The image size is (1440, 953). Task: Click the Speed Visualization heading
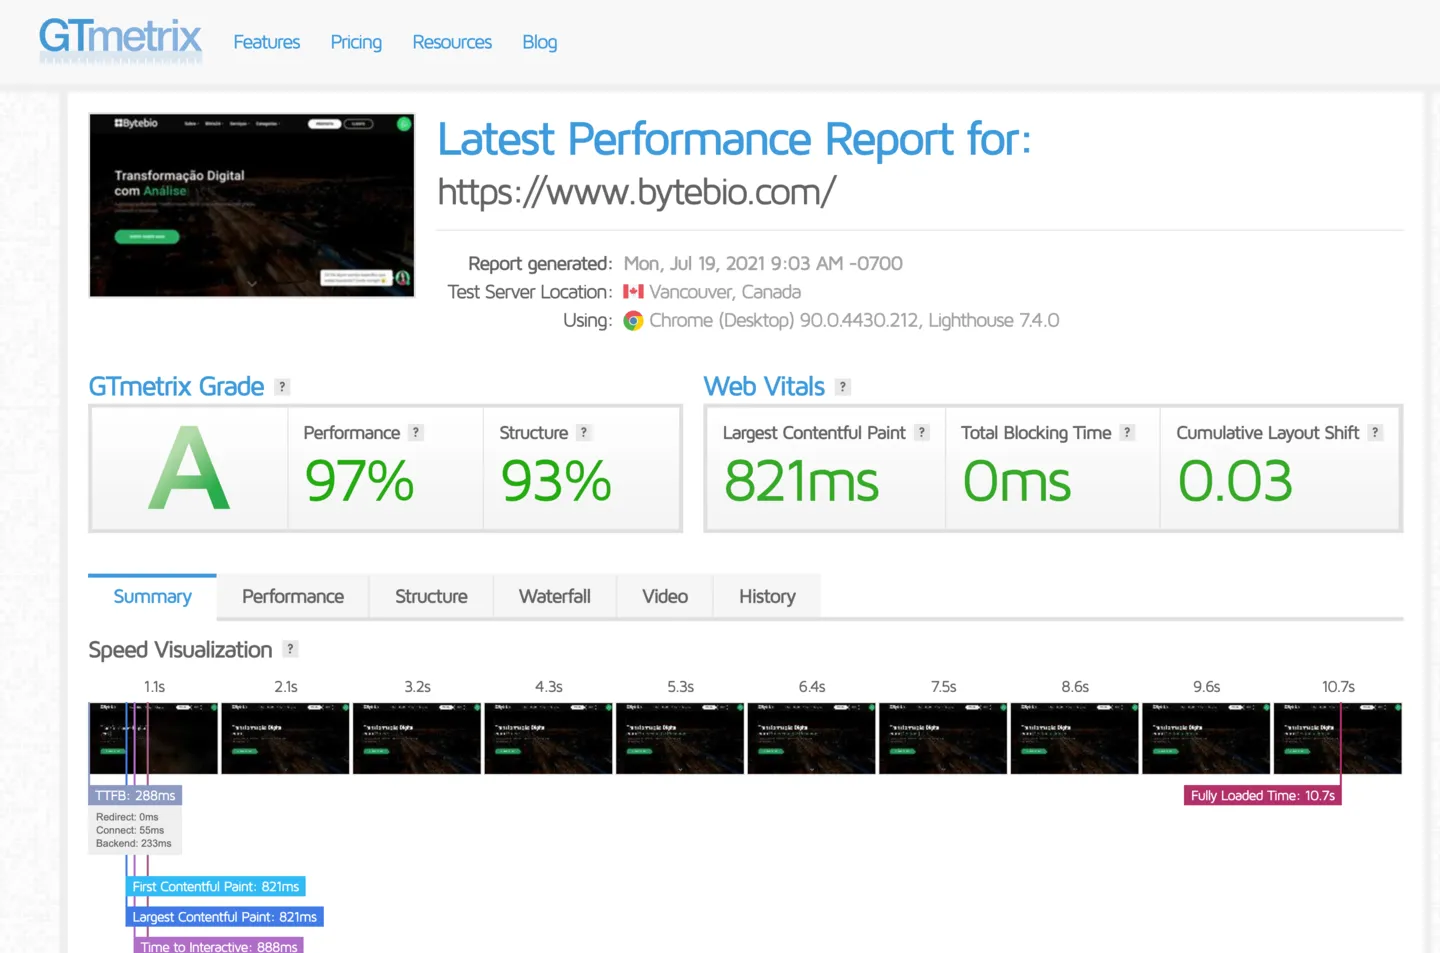click(180, 650)
